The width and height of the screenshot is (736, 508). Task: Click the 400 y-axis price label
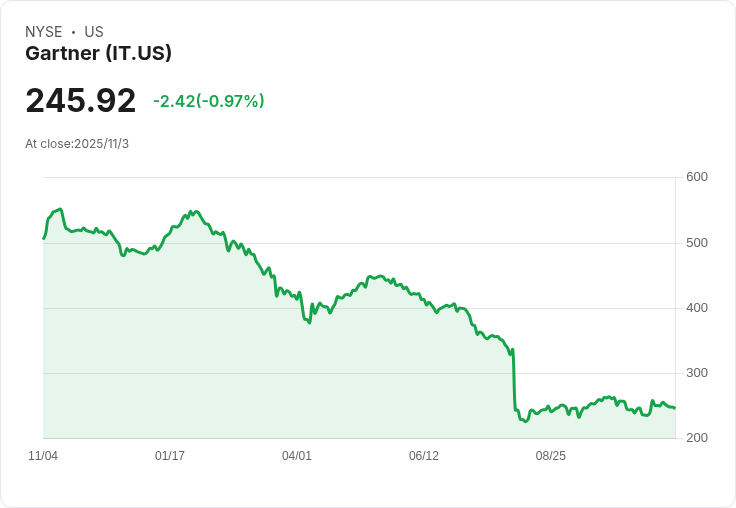coord(696,308)
